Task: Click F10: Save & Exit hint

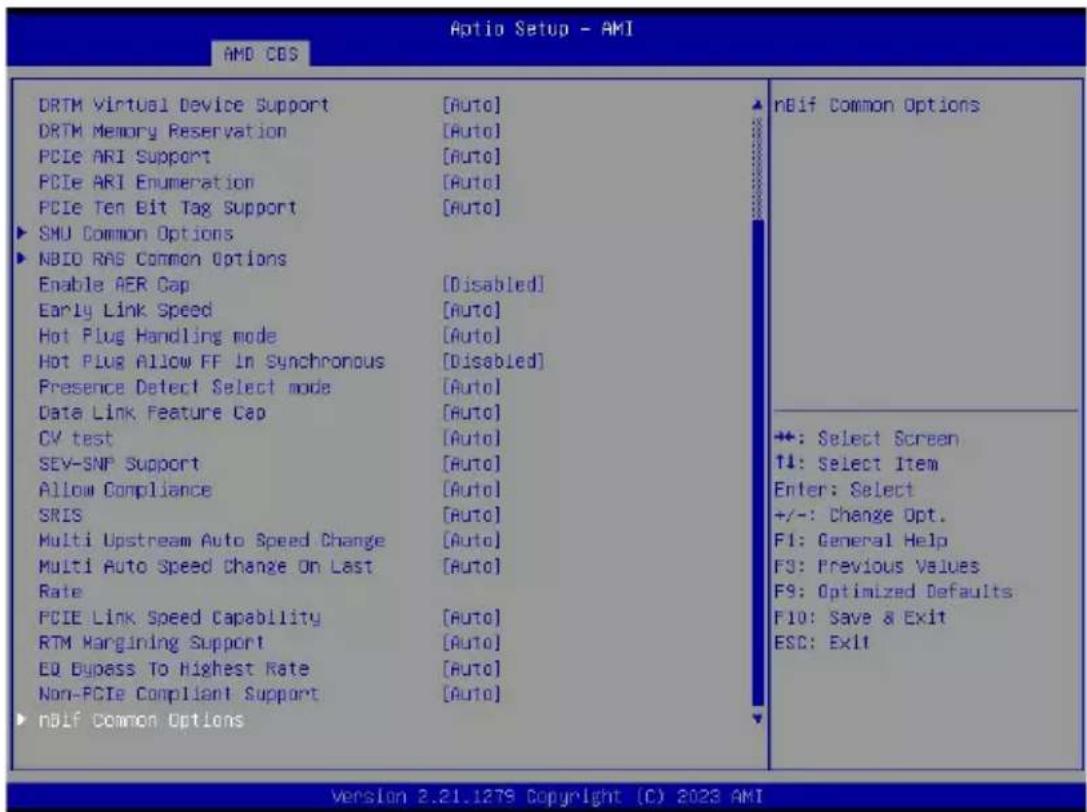Action: [x=860, y=617]
